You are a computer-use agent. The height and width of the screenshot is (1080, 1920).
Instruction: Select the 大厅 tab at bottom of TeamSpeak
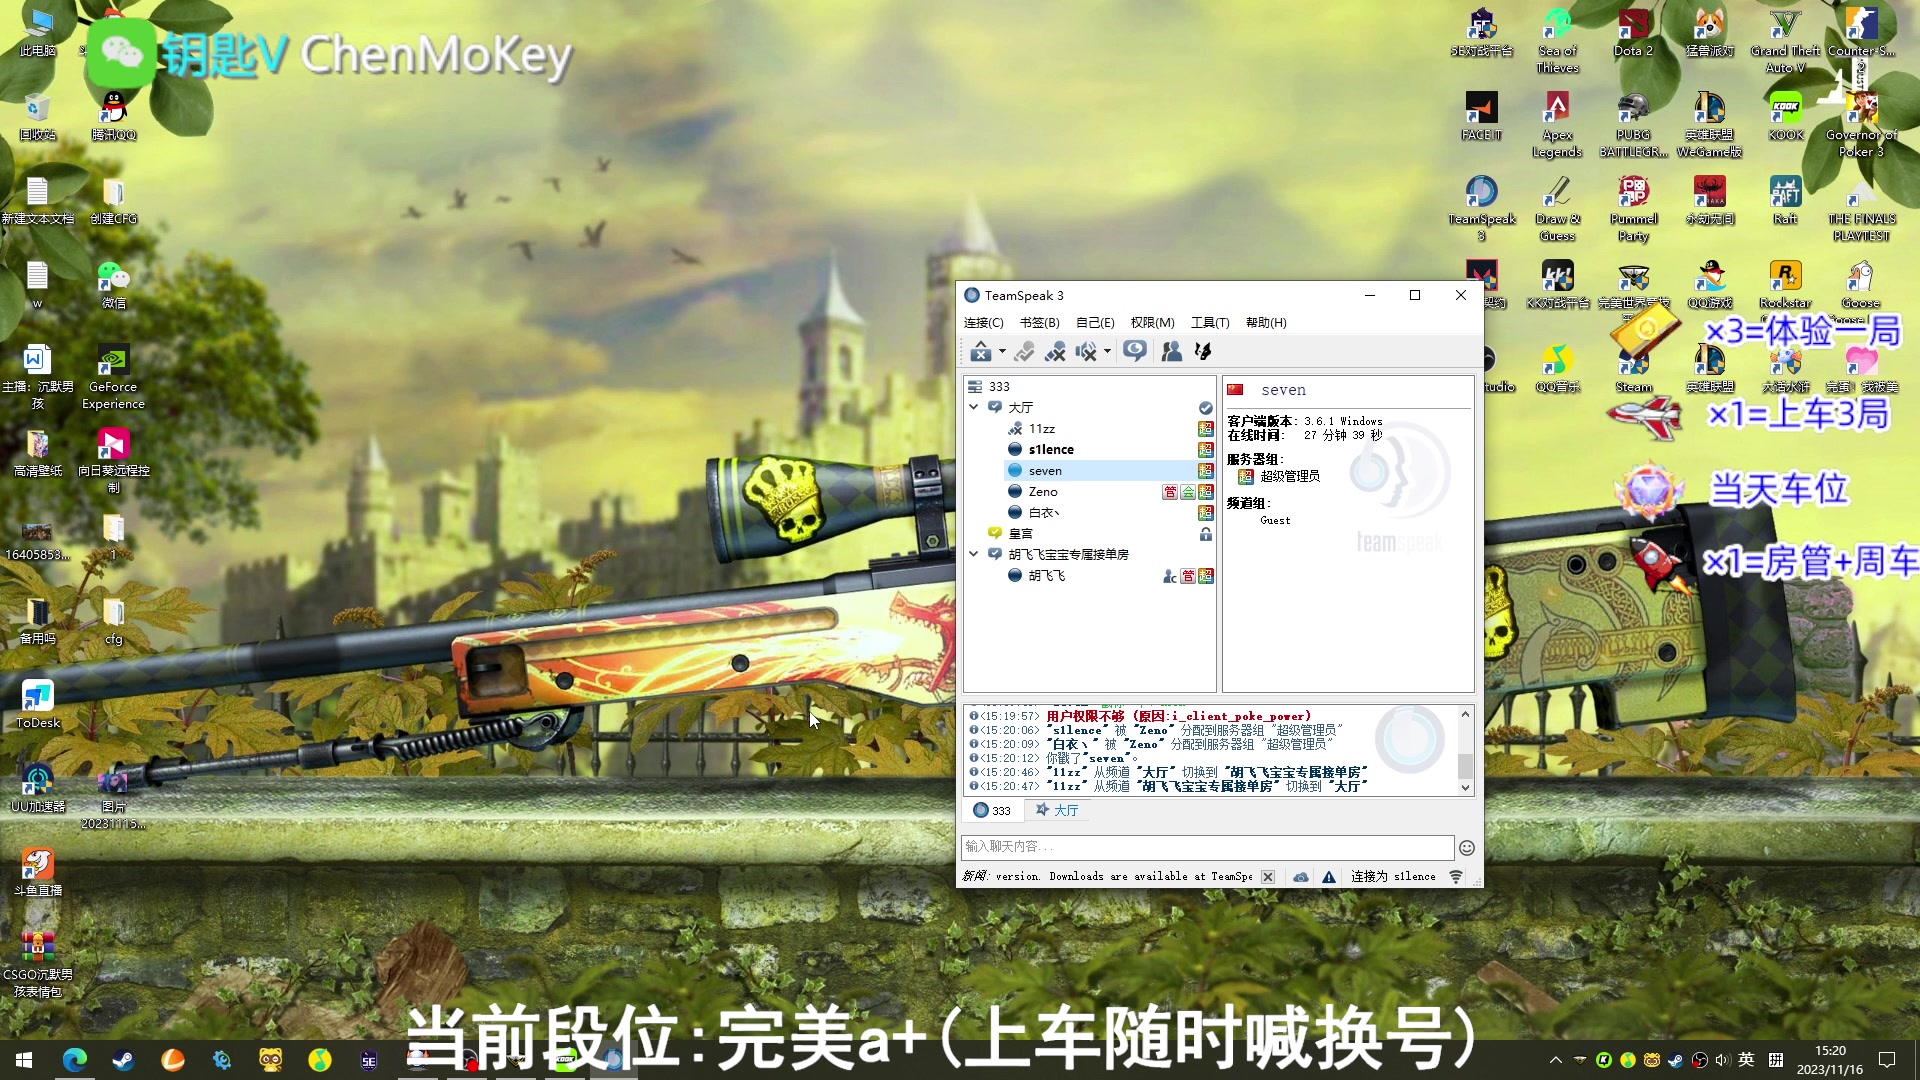click(1062, 810)
